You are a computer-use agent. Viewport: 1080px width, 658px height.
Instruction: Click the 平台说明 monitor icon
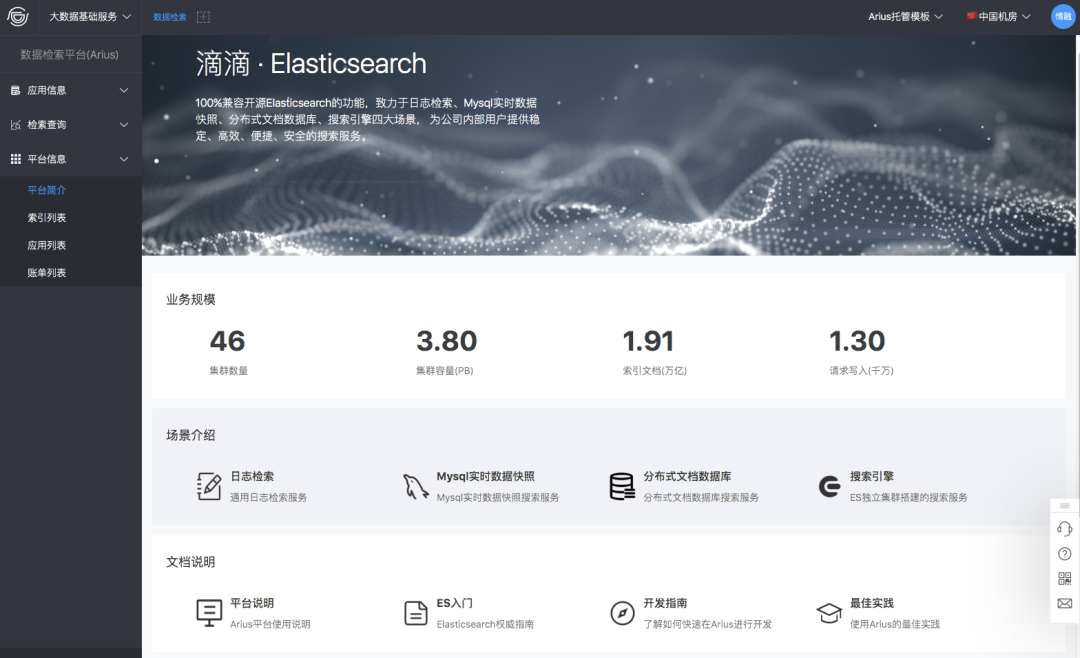[x=209, y=613]
